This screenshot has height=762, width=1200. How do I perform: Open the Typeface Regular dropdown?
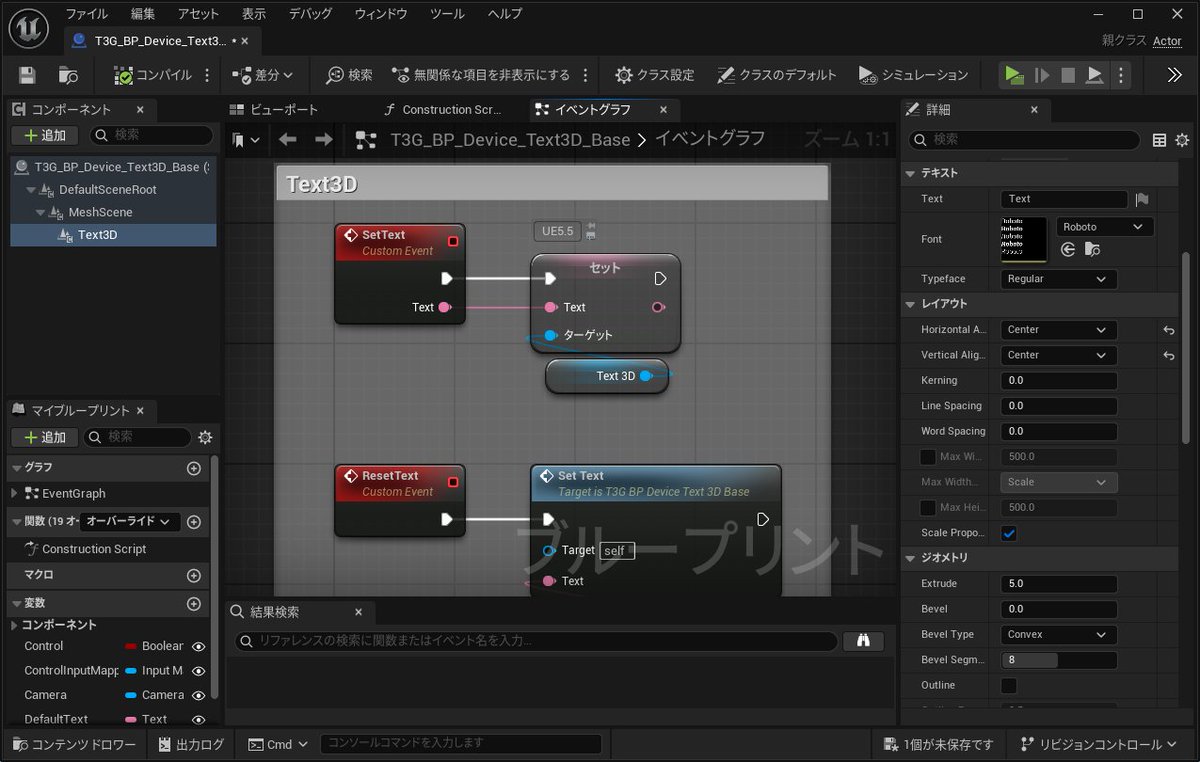1059,279
